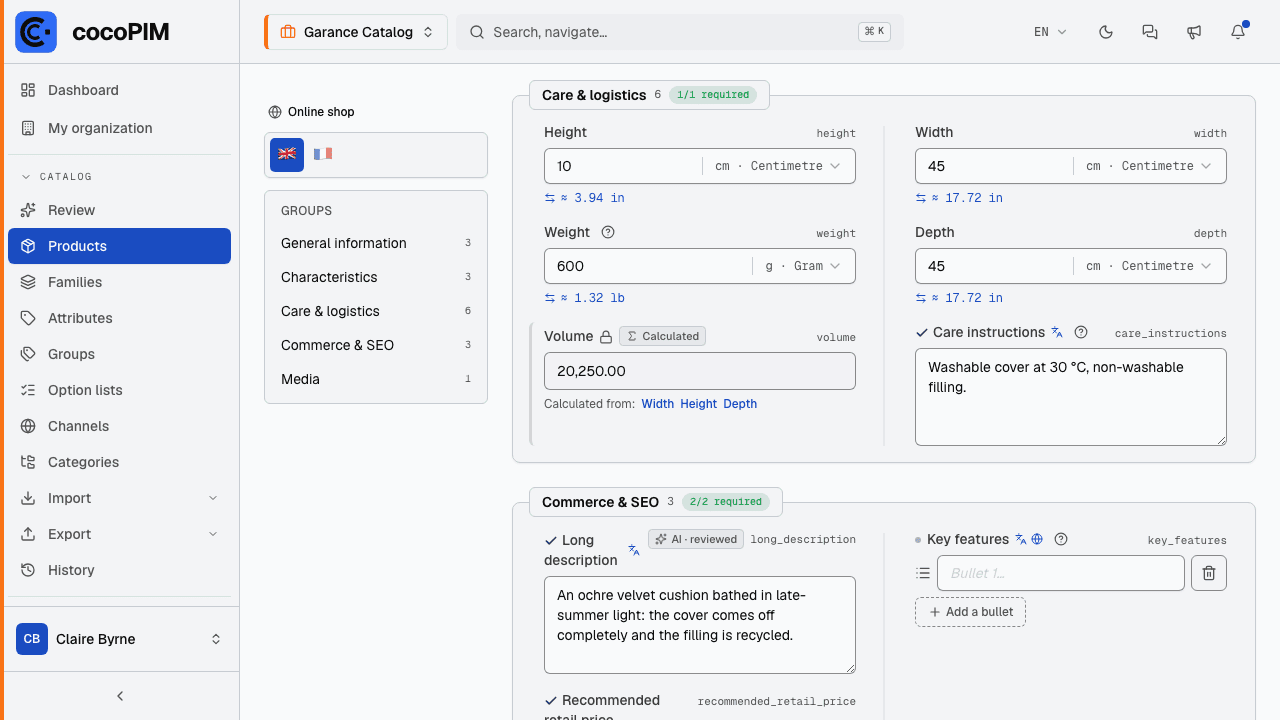Viewport: 1280px width, 720px height.
Task: Follow the Depth calculated-from link
Action: tap(740, 404)
